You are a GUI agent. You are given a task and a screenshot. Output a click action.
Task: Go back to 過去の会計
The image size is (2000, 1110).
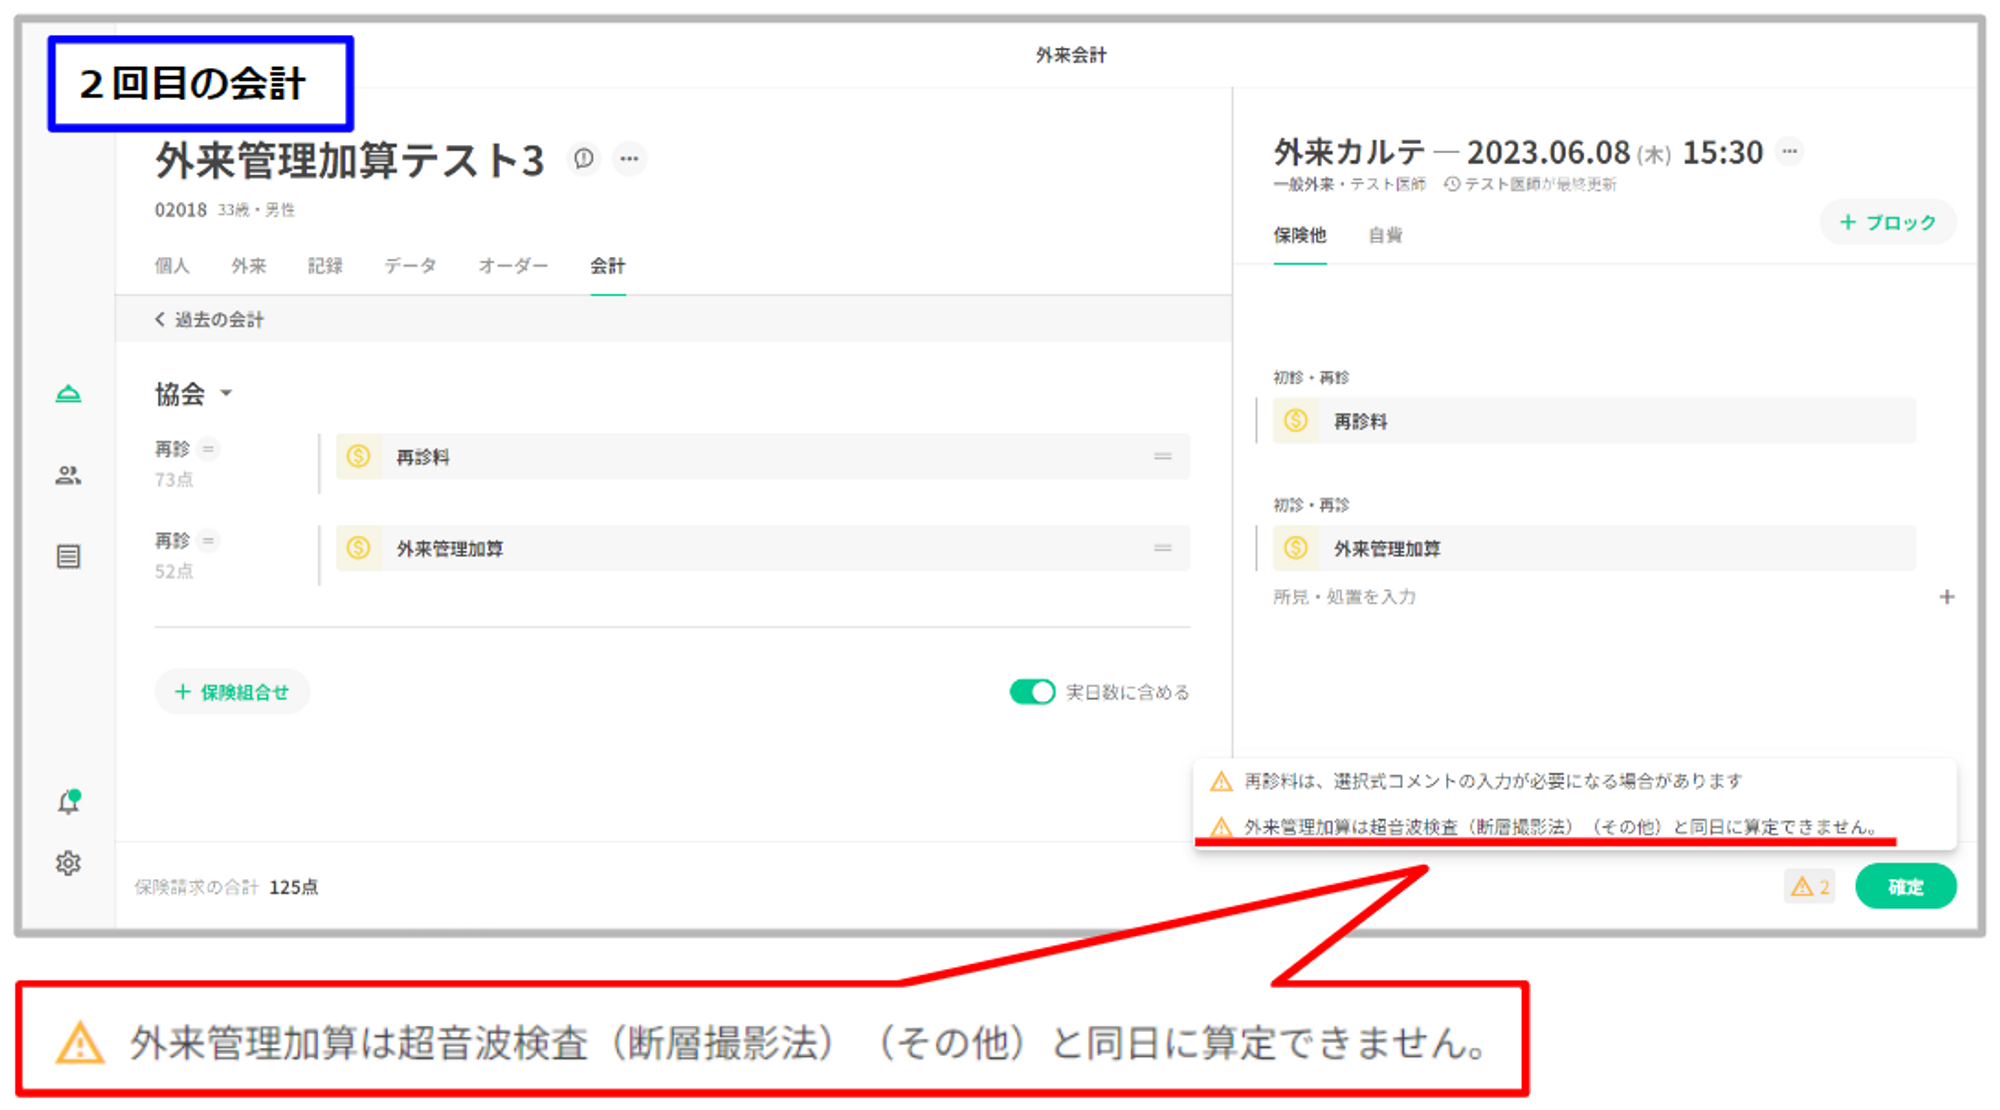(x=210, y=320)
